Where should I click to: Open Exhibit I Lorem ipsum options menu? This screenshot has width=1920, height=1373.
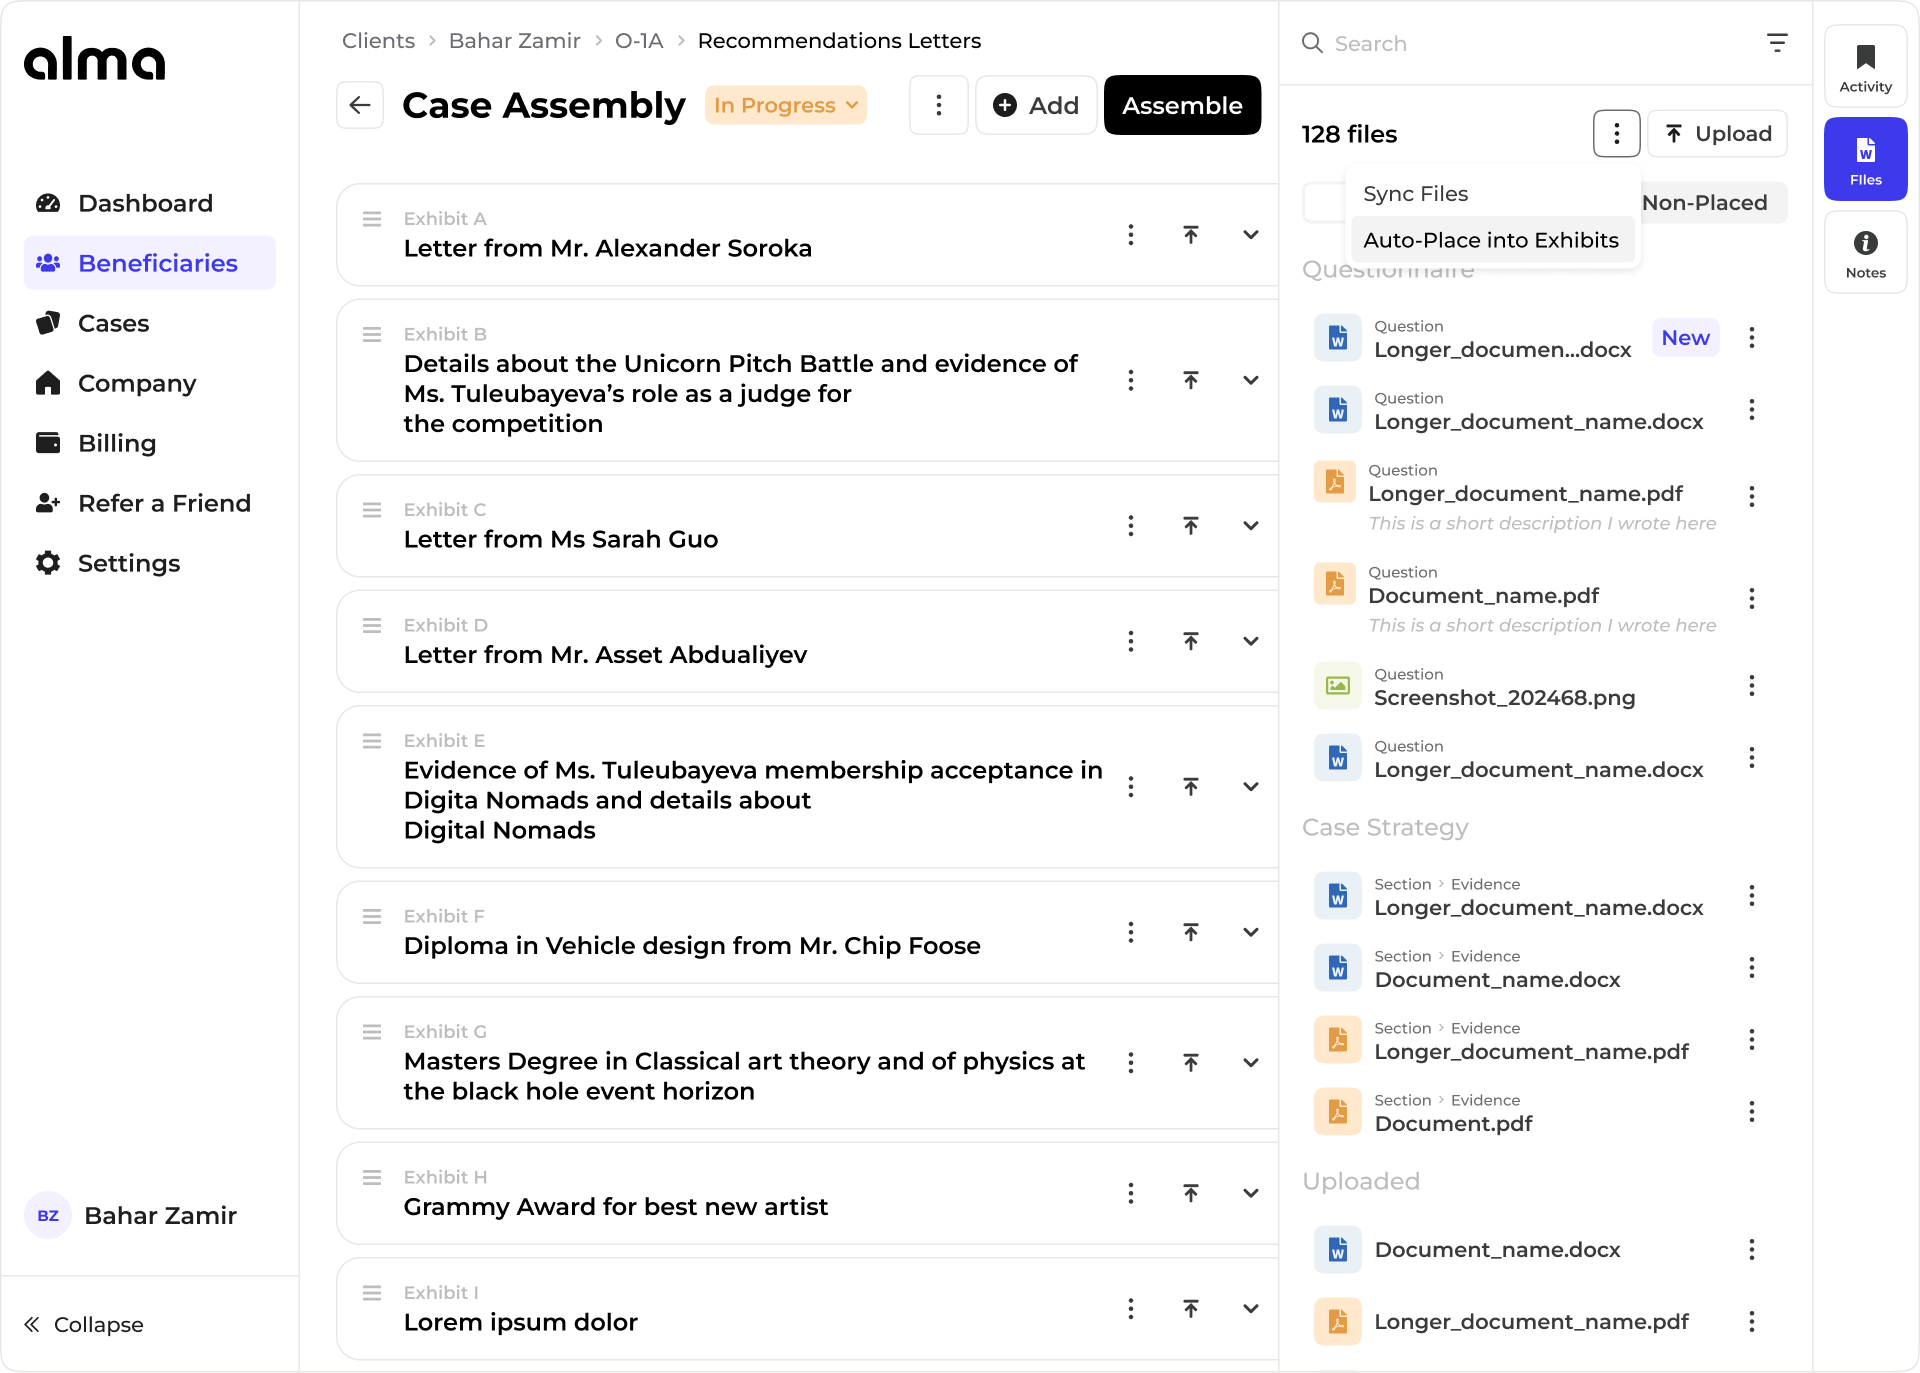[1131, 1309]
